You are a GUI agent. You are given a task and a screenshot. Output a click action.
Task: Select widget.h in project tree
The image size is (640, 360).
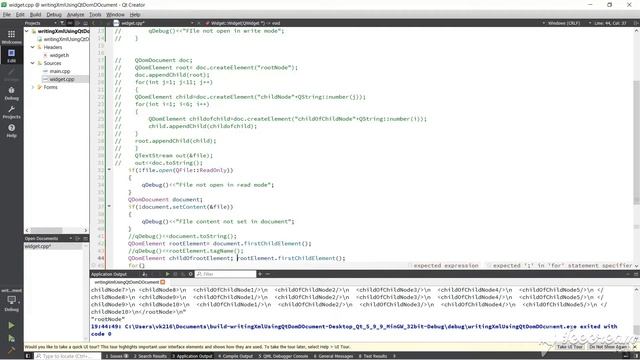59,55
